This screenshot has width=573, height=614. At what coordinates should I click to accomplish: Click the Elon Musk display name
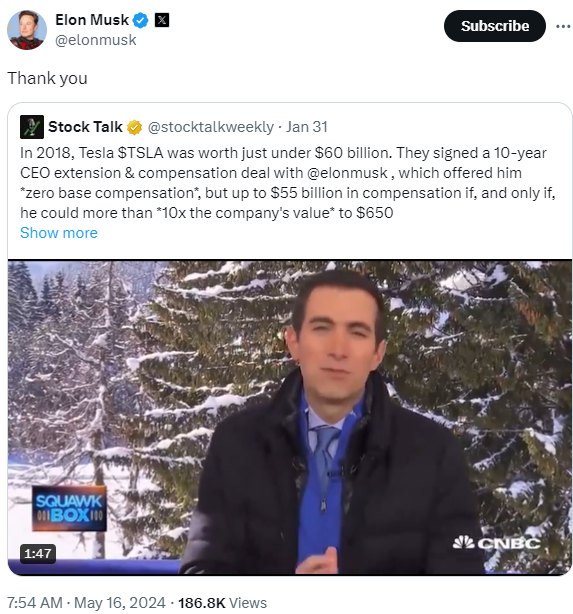(92, 20)
